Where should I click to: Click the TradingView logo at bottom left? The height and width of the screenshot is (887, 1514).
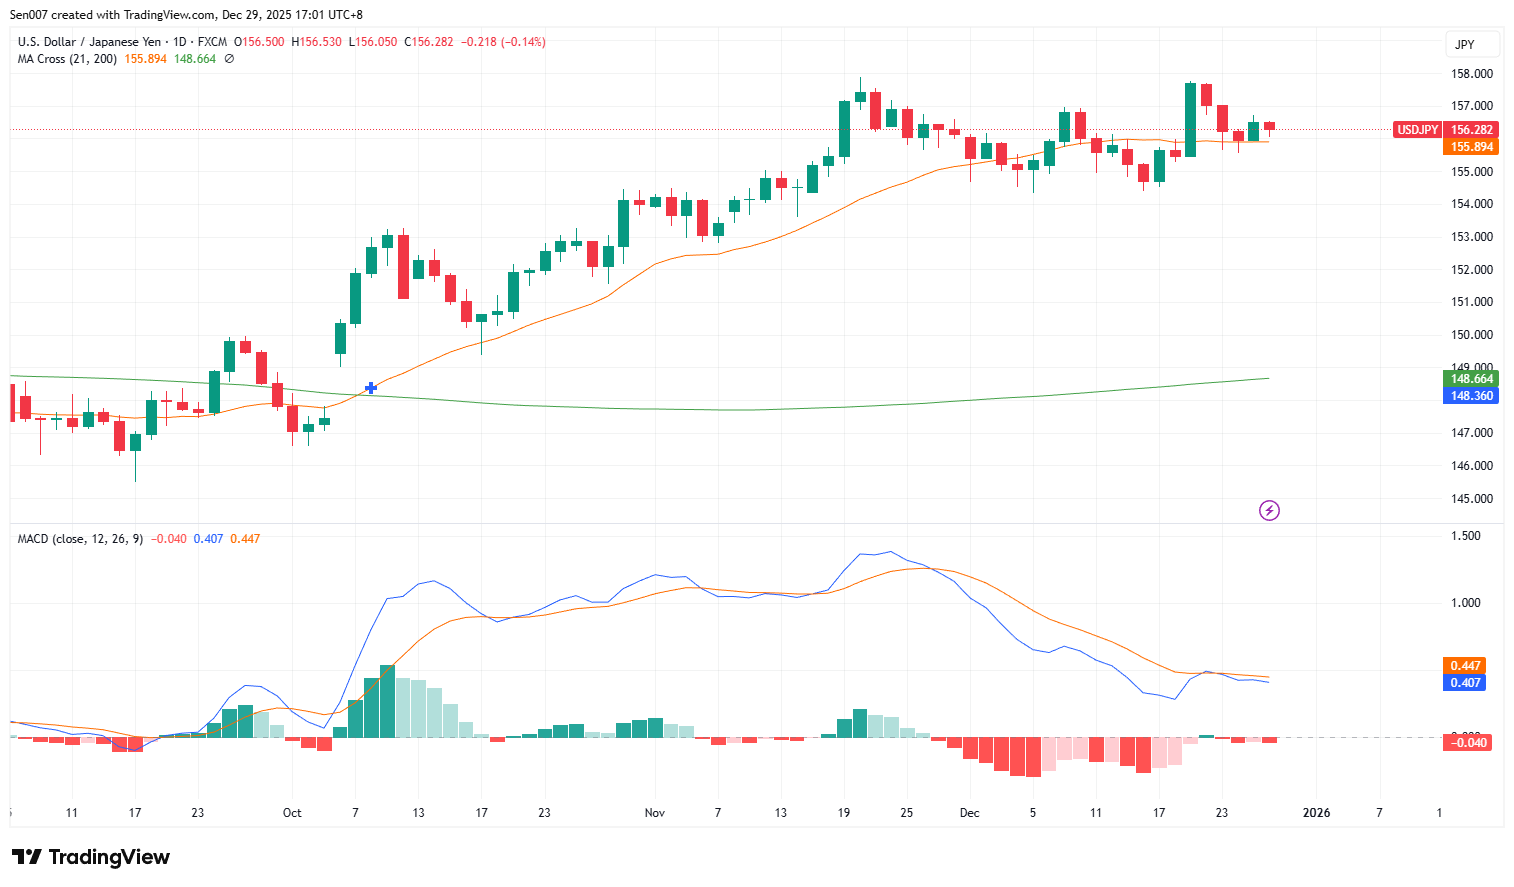coord(90,857)
